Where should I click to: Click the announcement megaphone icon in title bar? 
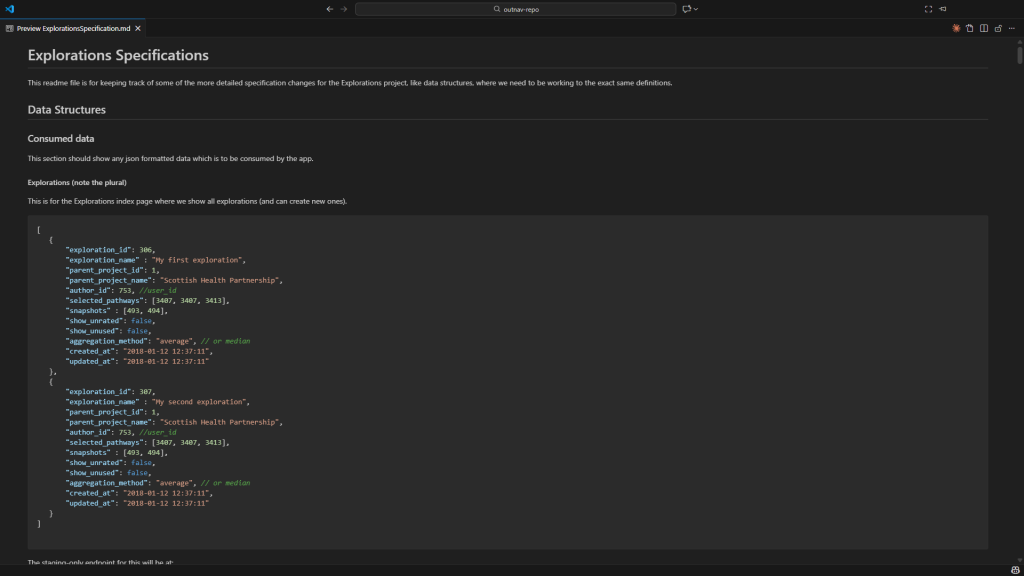[942, 9]
